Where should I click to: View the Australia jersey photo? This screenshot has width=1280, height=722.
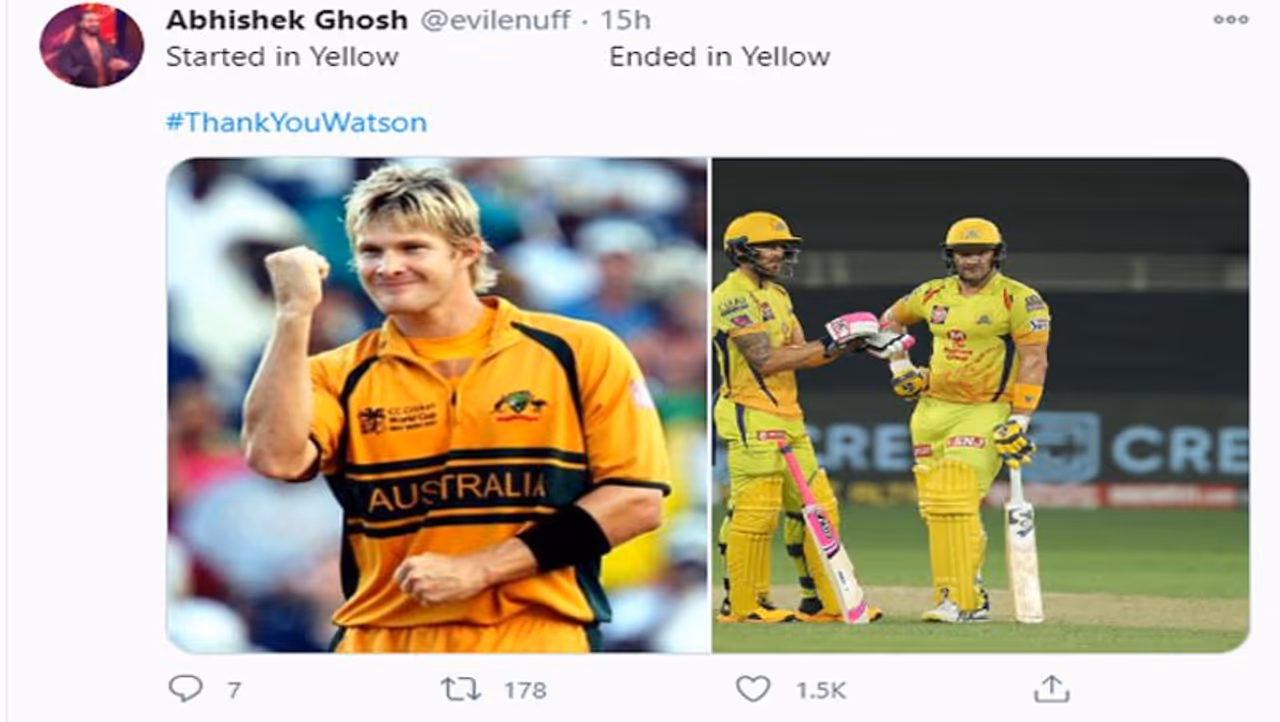click(437, 405)
